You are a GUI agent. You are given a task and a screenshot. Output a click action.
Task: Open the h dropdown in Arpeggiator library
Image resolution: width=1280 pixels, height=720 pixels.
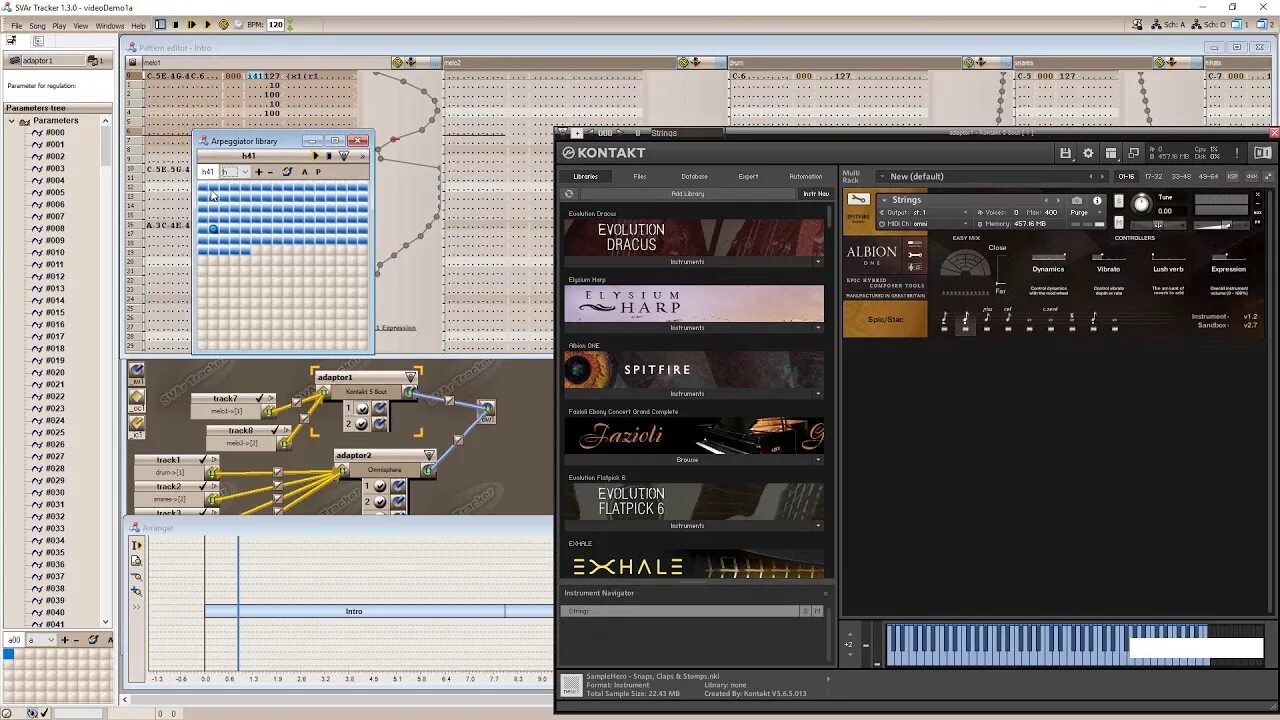point(245,172)
